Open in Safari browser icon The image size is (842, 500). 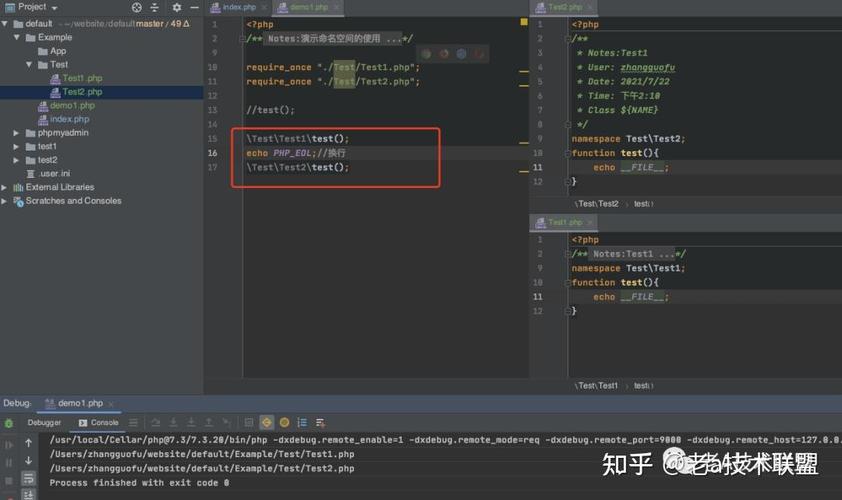(x=461, y=54)
